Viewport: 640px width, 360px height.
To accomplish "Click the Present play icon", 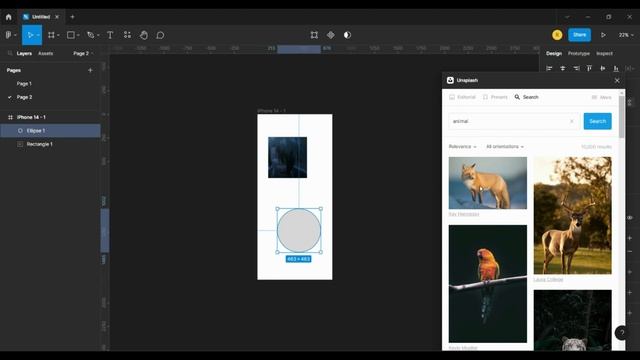I will point(603,35).
